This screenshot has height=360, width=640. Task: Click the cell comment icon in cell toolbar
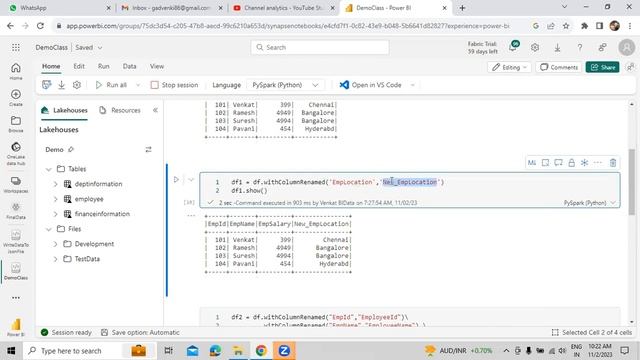pyautogui.click(x=558, y=162)
